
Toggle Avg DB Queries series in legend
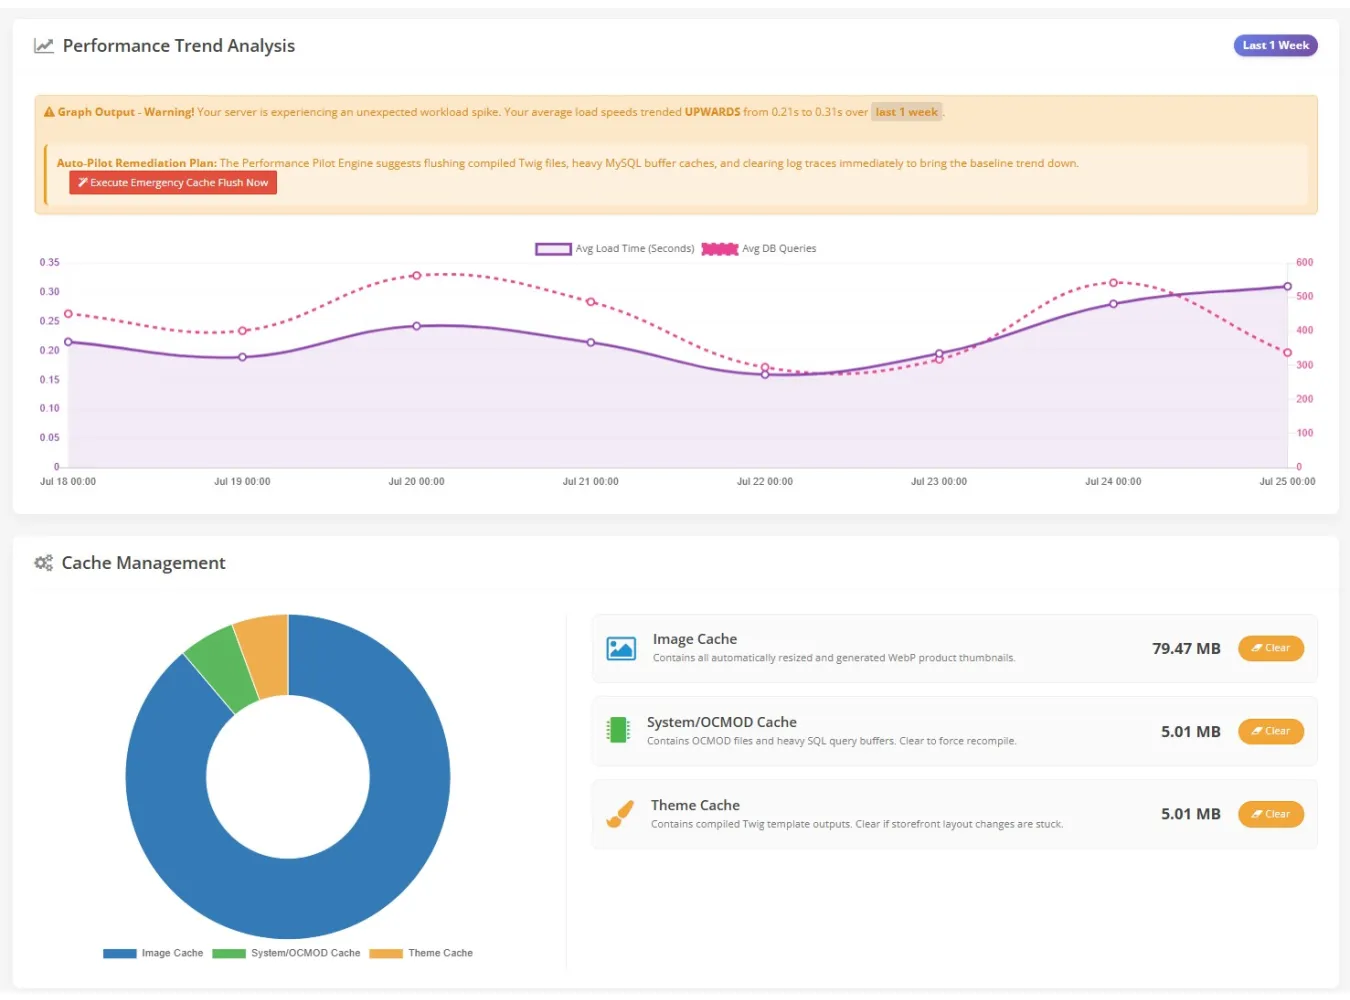[x=759, y=249]
